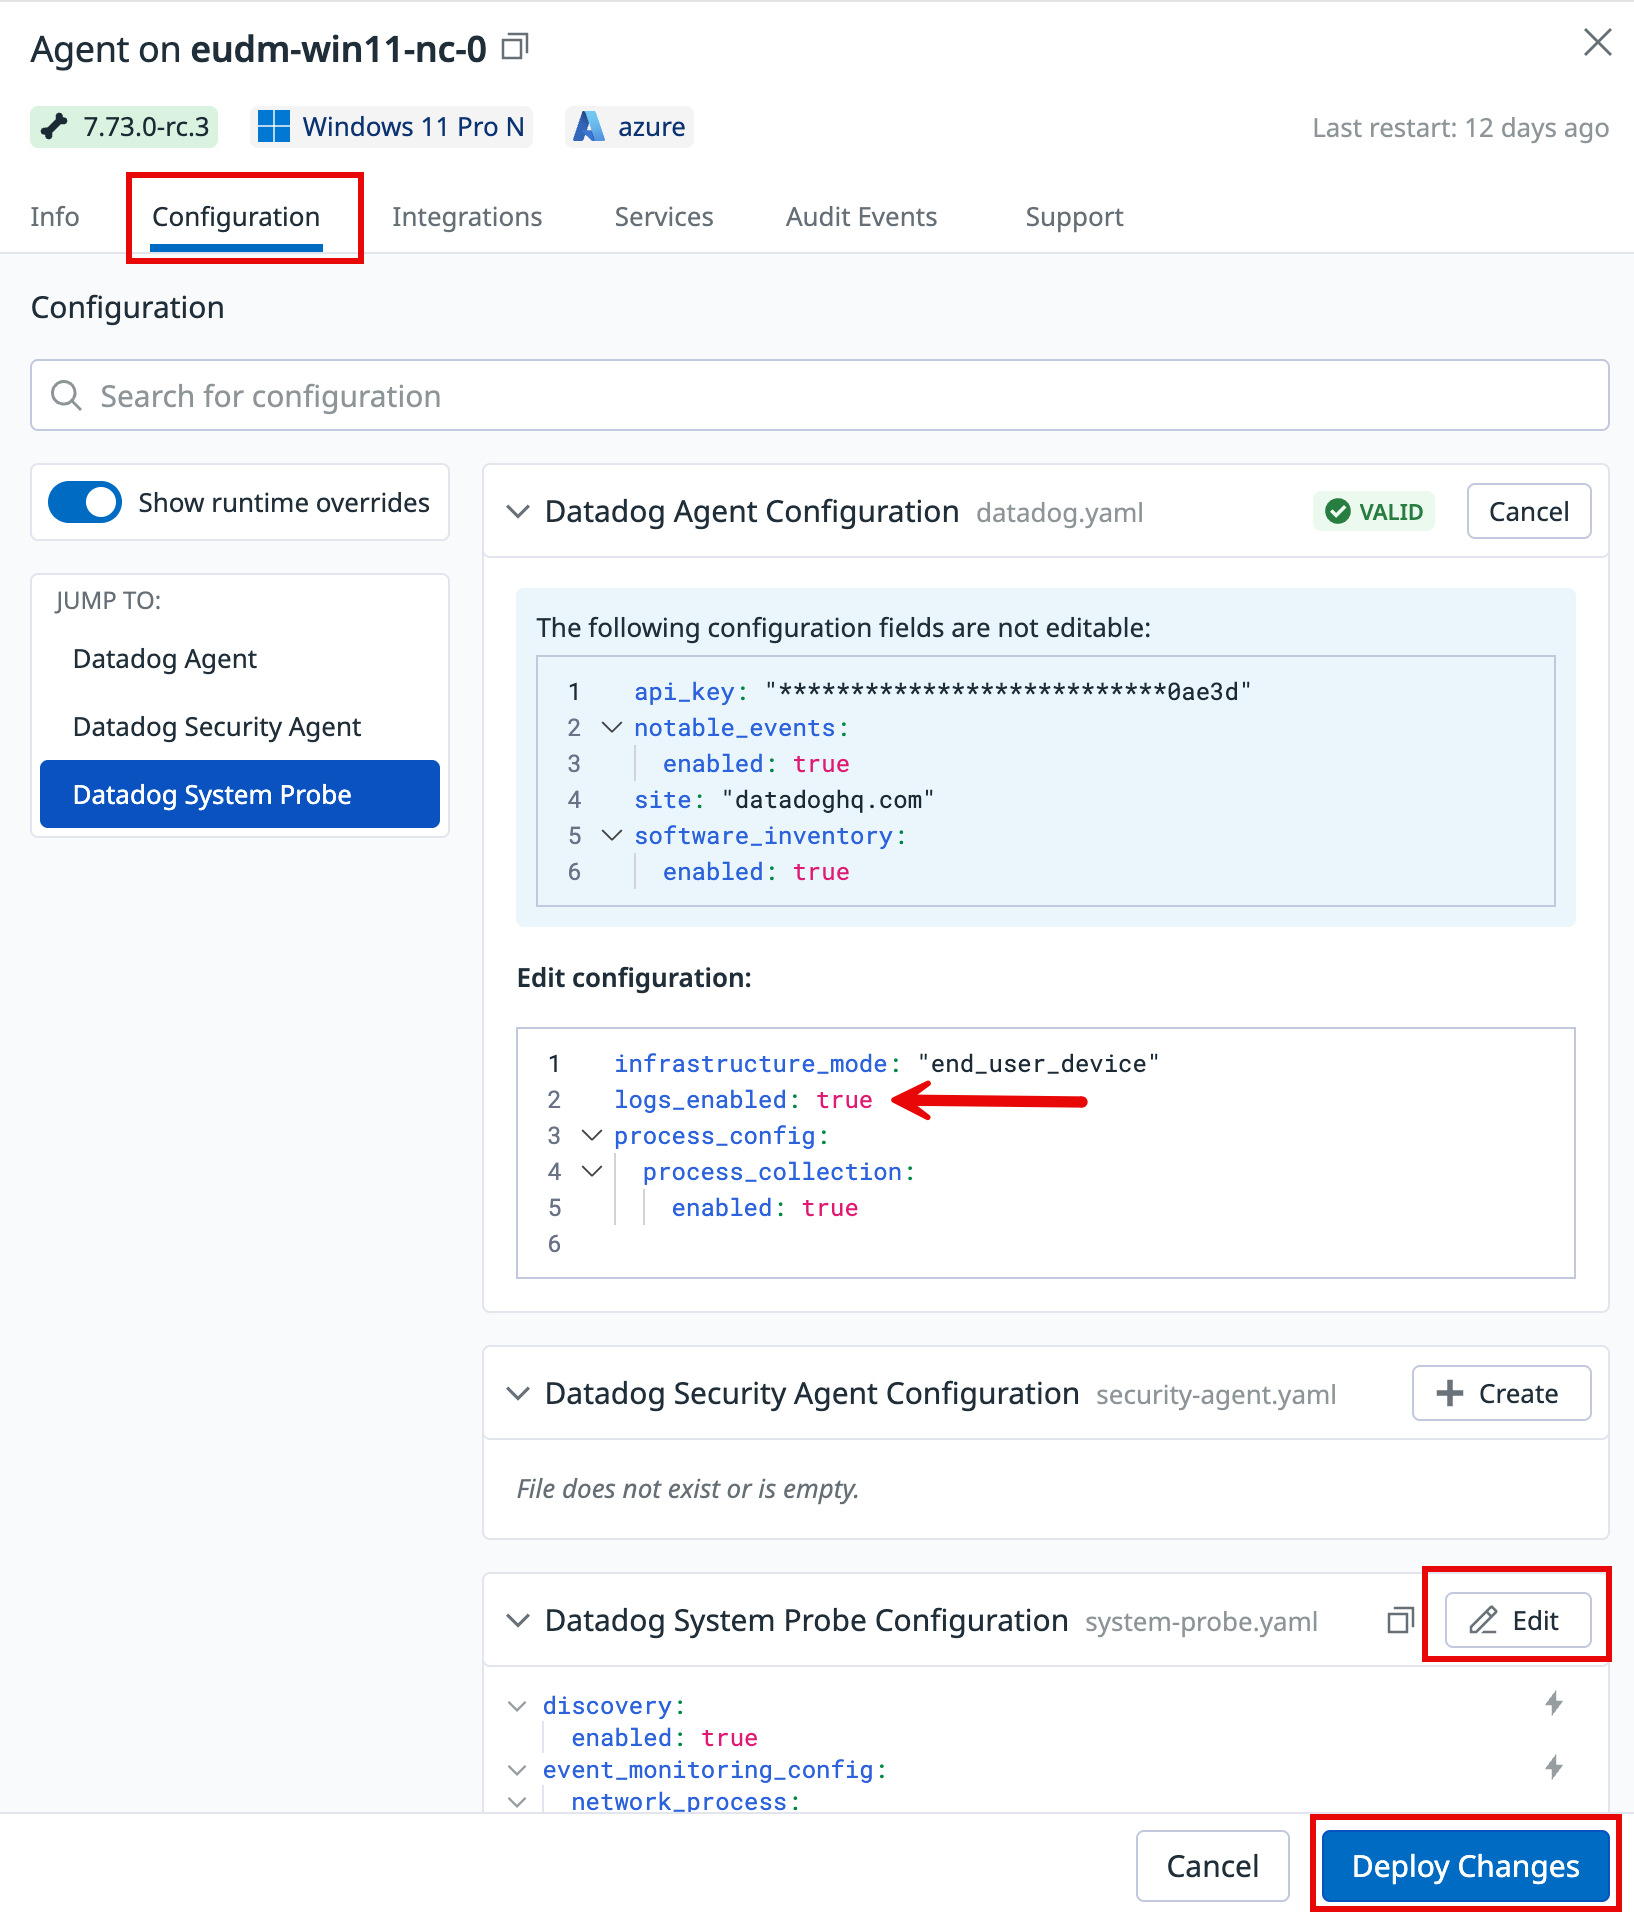Click the Azure cloud provider tag
Screen dimensions: 1634x1916
pyautogui.click(x=630, y=127)
